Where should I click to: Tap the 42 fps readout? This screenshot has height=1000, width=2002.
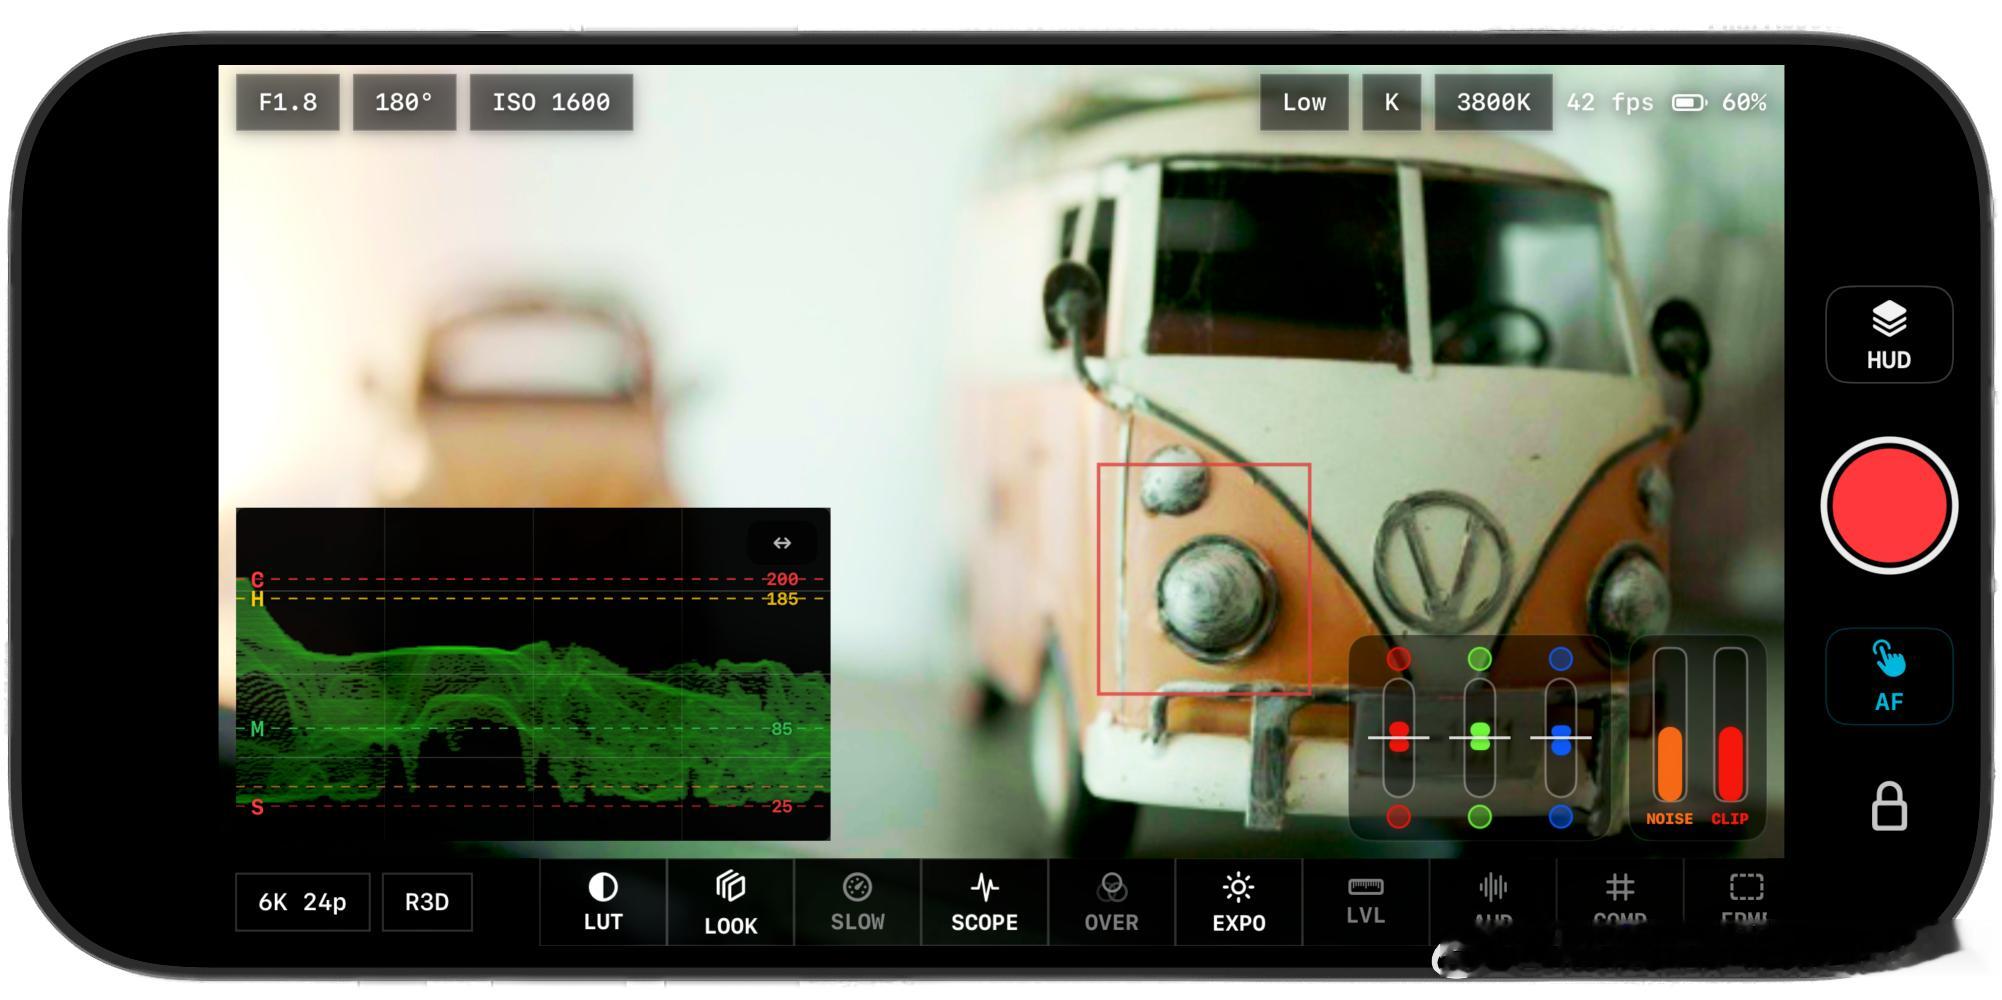tap(1610, 102)
